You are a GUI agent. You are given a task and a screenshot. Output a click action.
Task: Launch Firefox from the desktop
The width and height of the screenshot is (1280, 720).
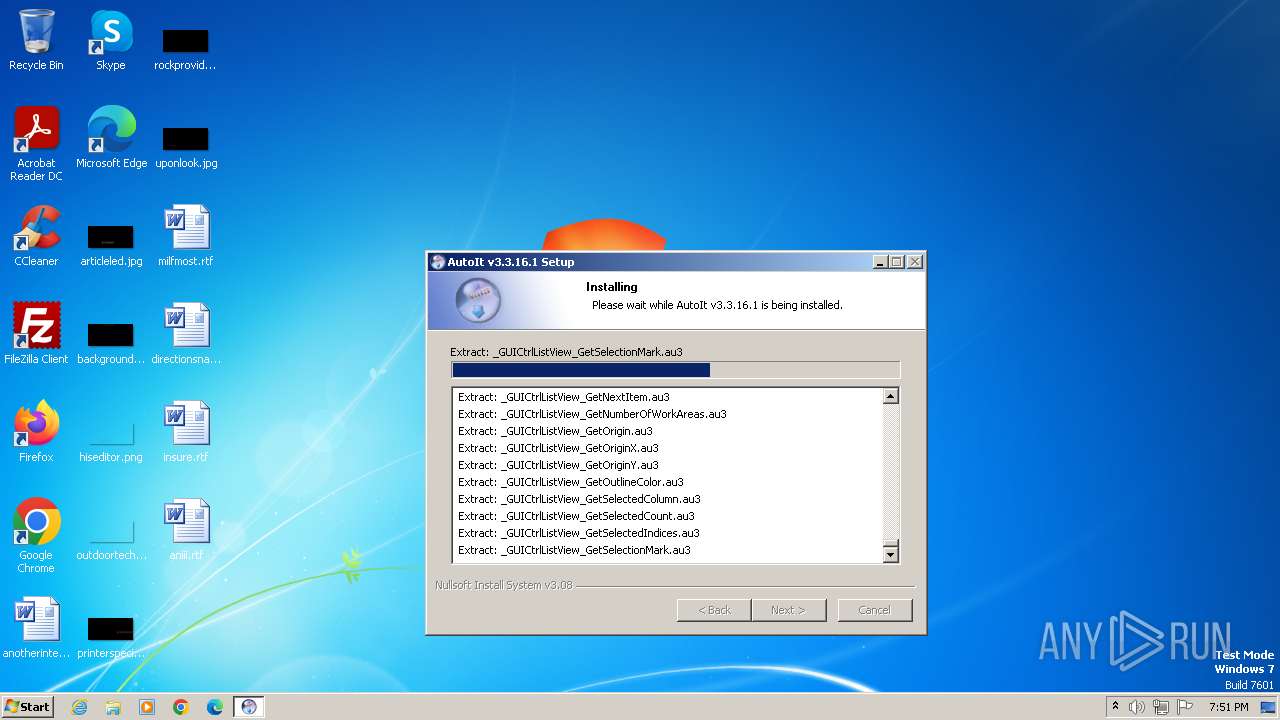pyautogui.click(x=36, y=432)
